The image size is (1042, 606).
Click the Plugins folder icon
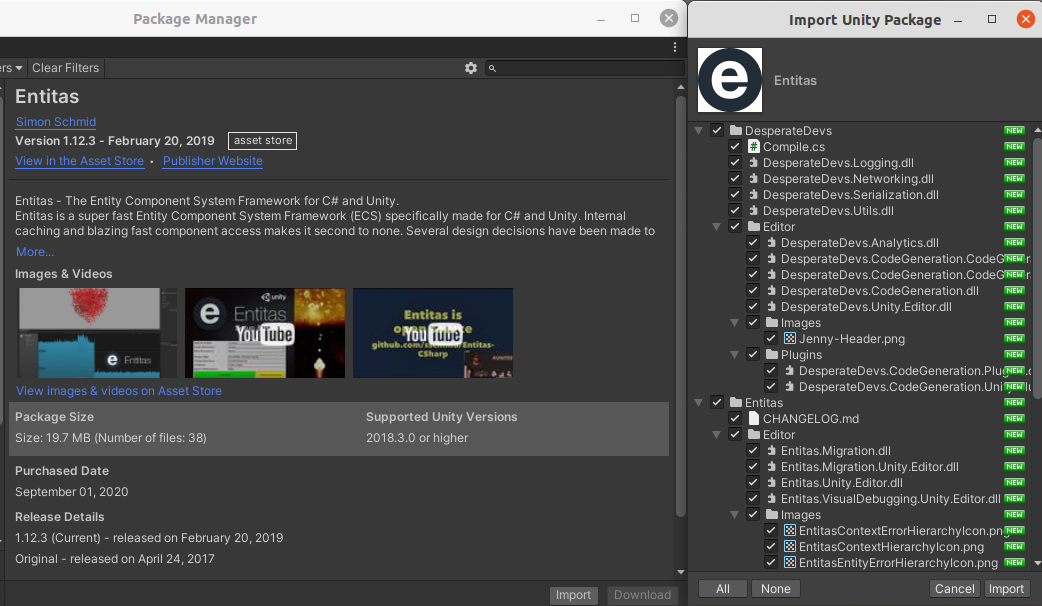(772, 354)
